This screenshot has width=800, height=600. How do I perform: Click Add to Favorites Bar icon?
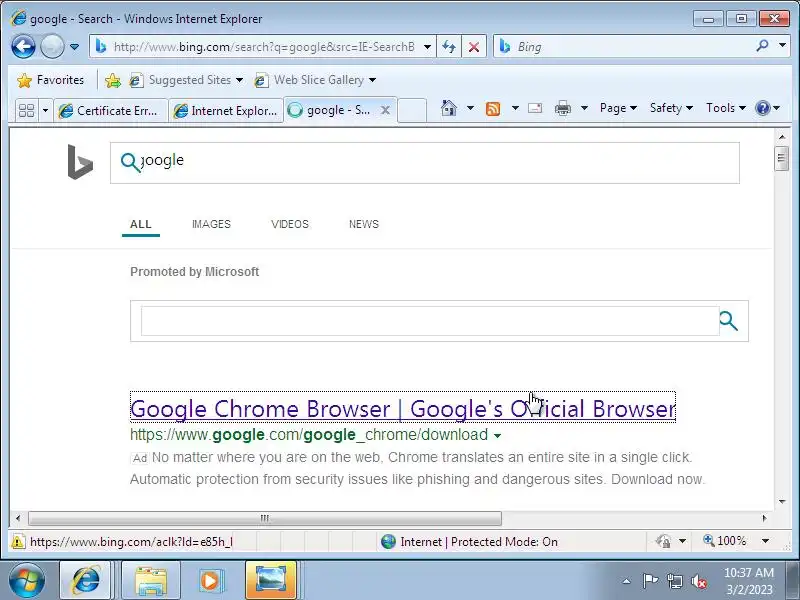[x=112, y=80]
